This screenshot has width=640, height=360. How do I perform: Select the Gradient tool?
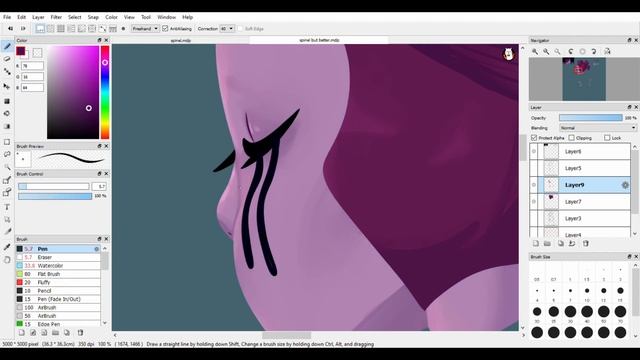(x=7, y=127)
